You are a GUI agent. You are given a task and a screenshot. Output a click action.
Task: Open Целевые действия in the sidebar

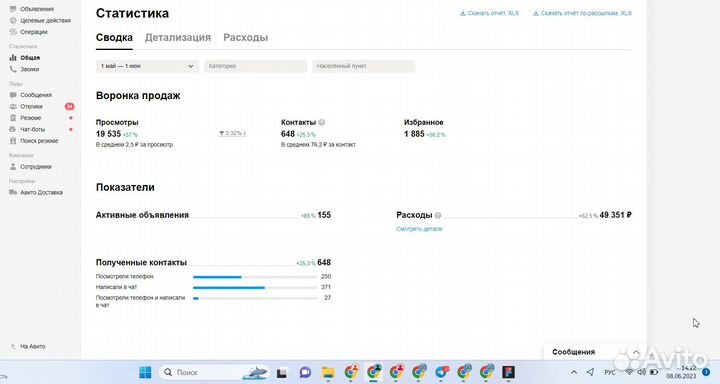(40, 20)
